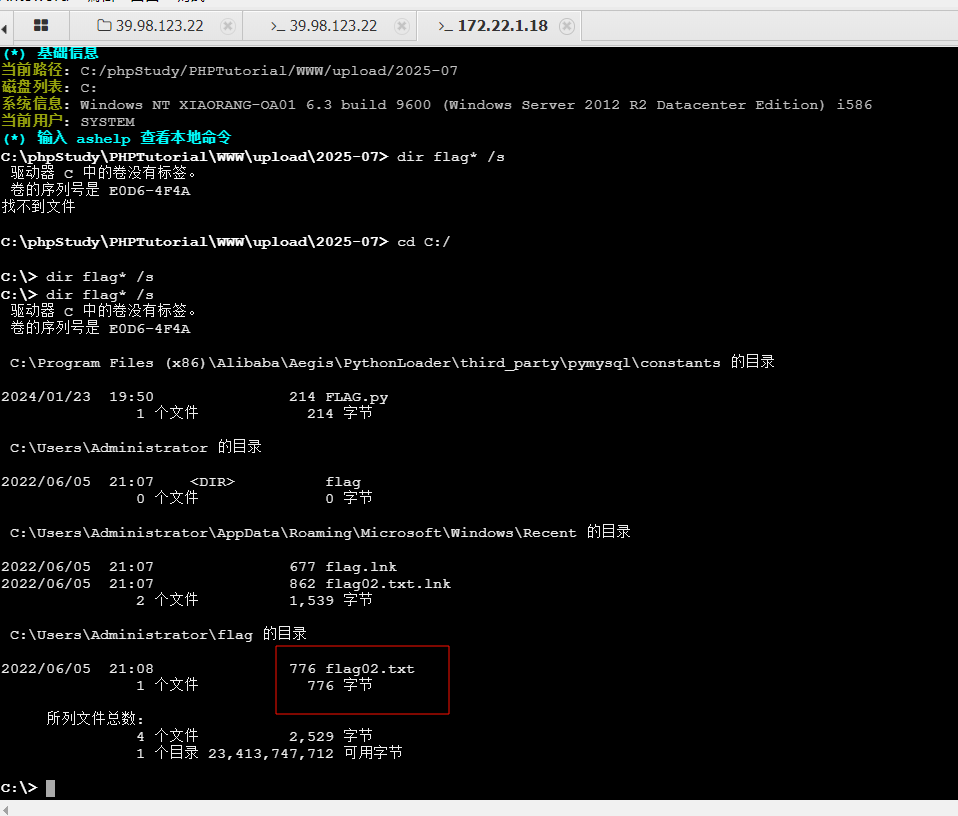Close the 172.22.1.18 terminal tab
The width and height of the screenshot is (958, 816).
click(x=567, y=26)
